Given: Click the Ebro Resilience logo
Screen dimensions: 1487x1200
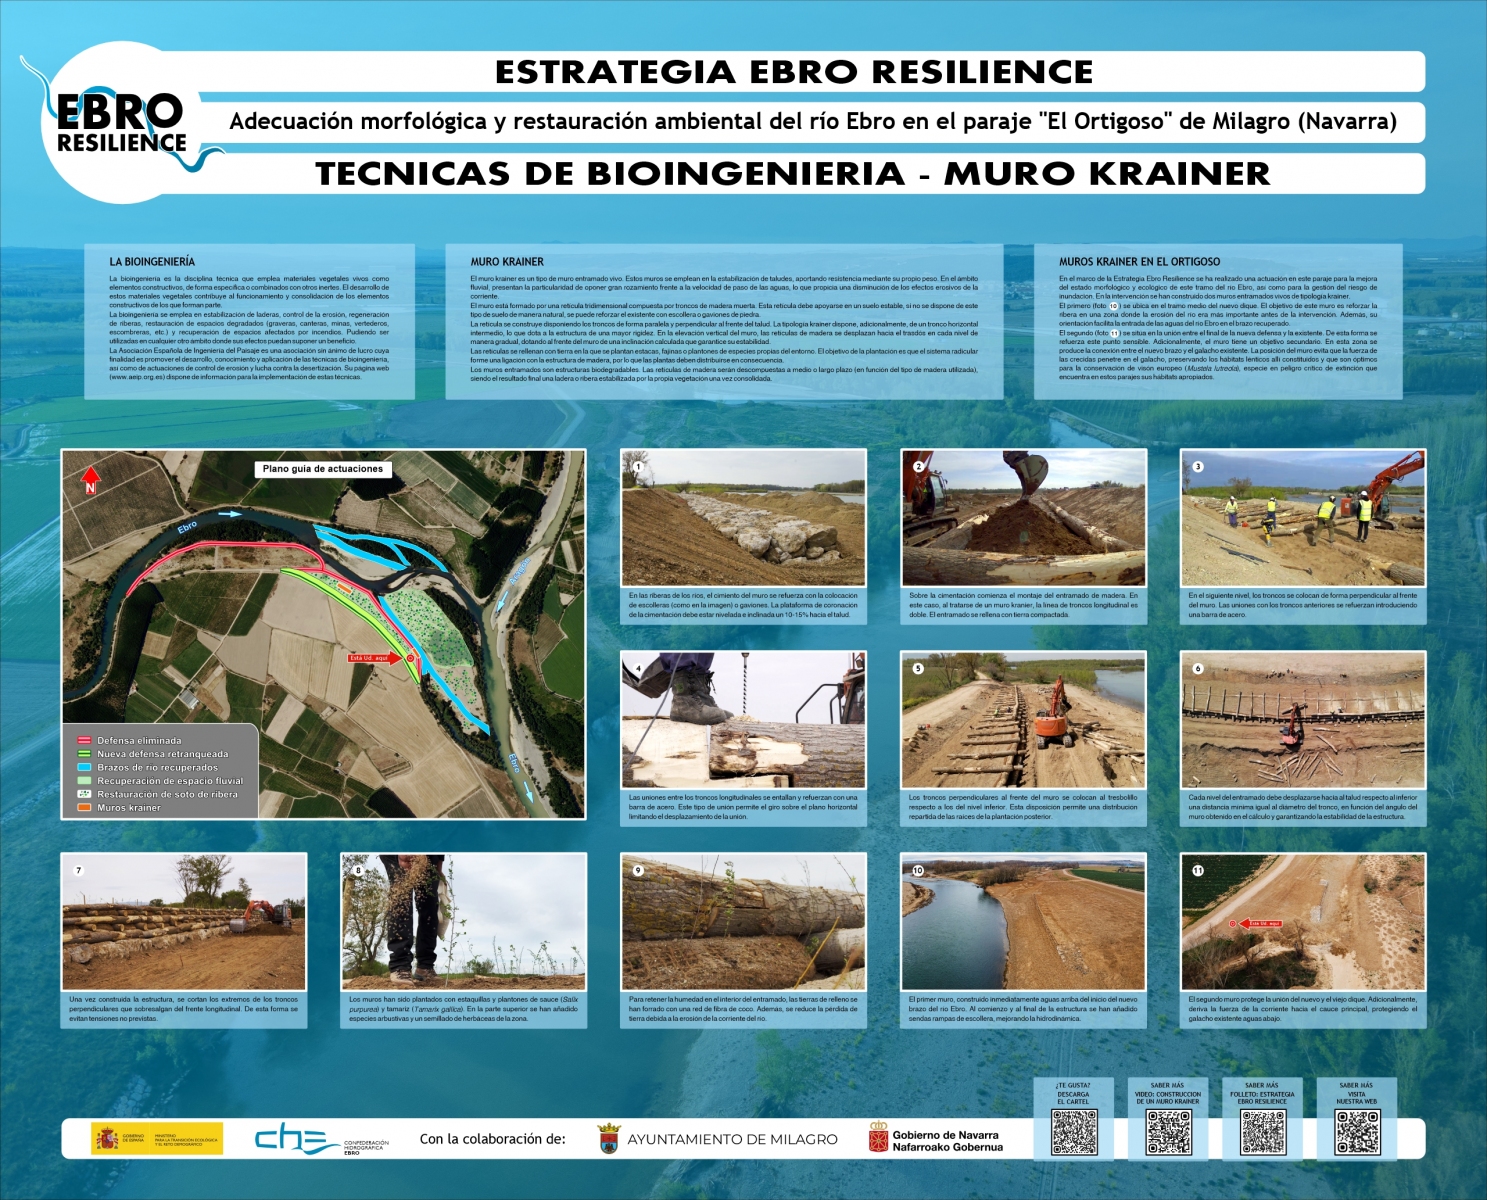Looking at the screenshot, I should click(x=120, y=124).
